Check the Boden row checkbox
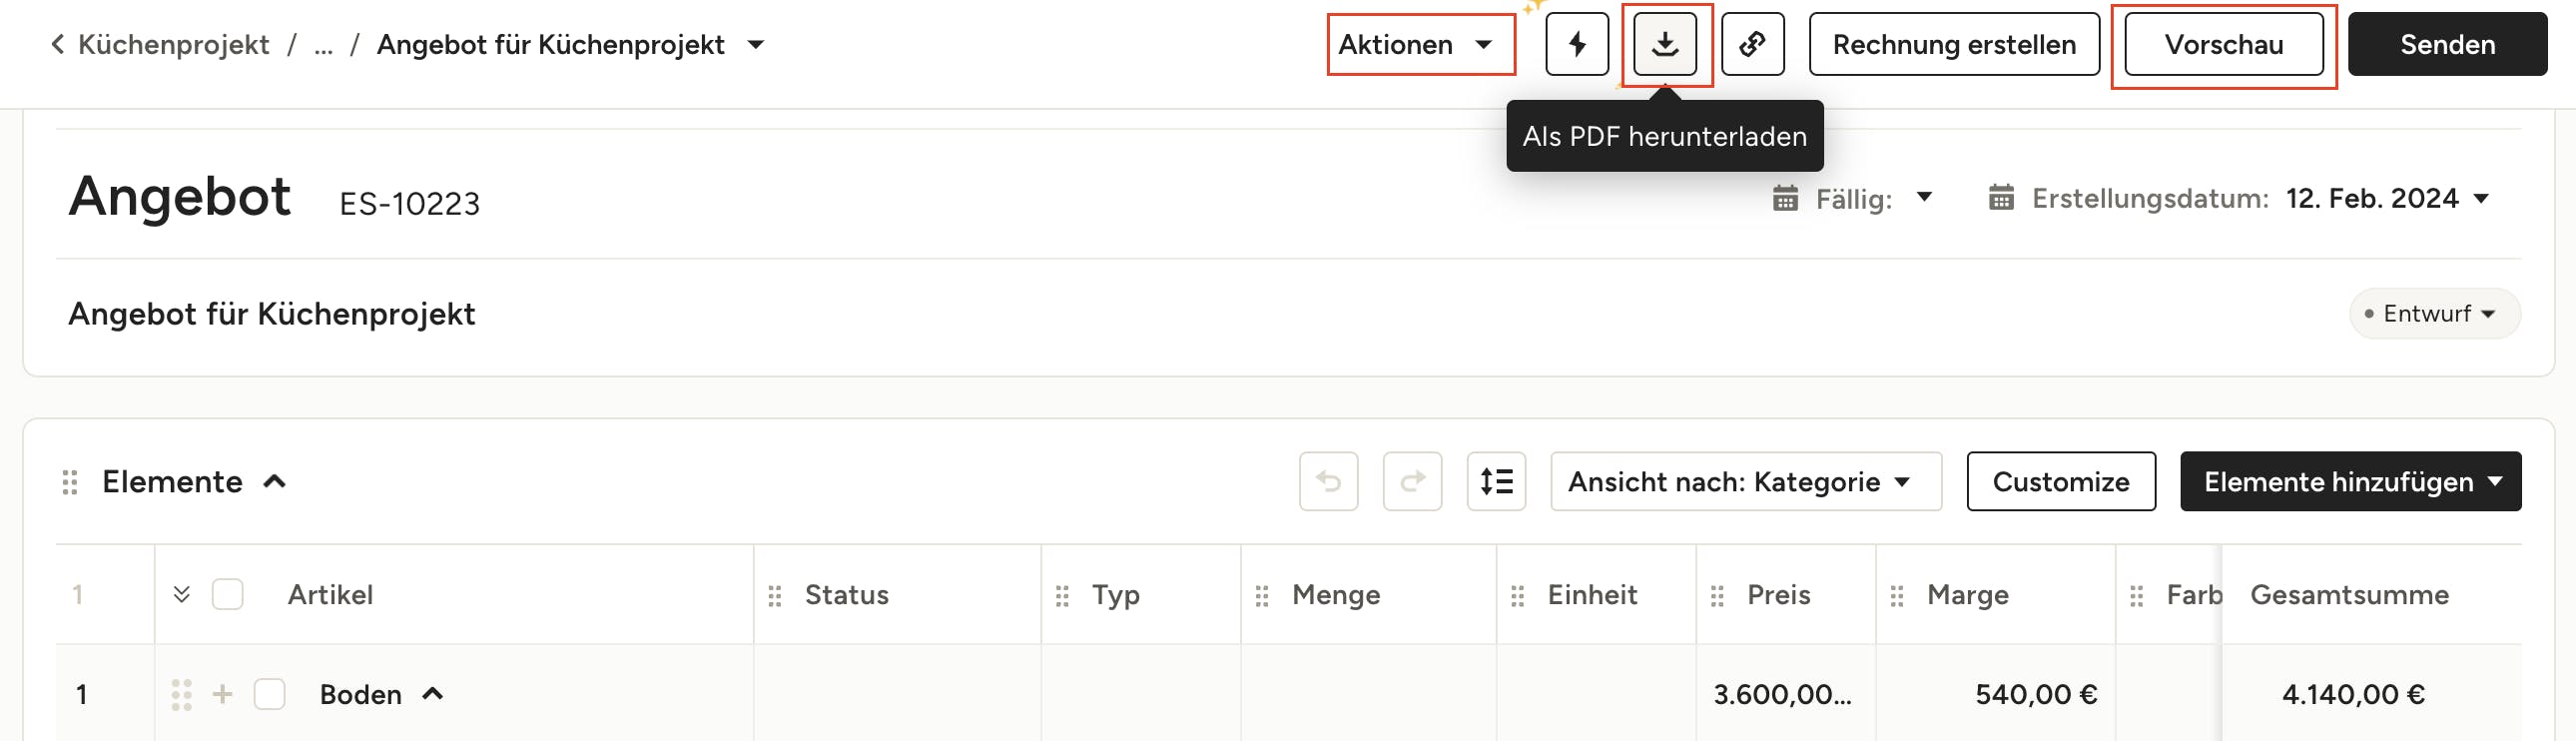Screen dimensions: 2576x741 (x=270, y=694)
